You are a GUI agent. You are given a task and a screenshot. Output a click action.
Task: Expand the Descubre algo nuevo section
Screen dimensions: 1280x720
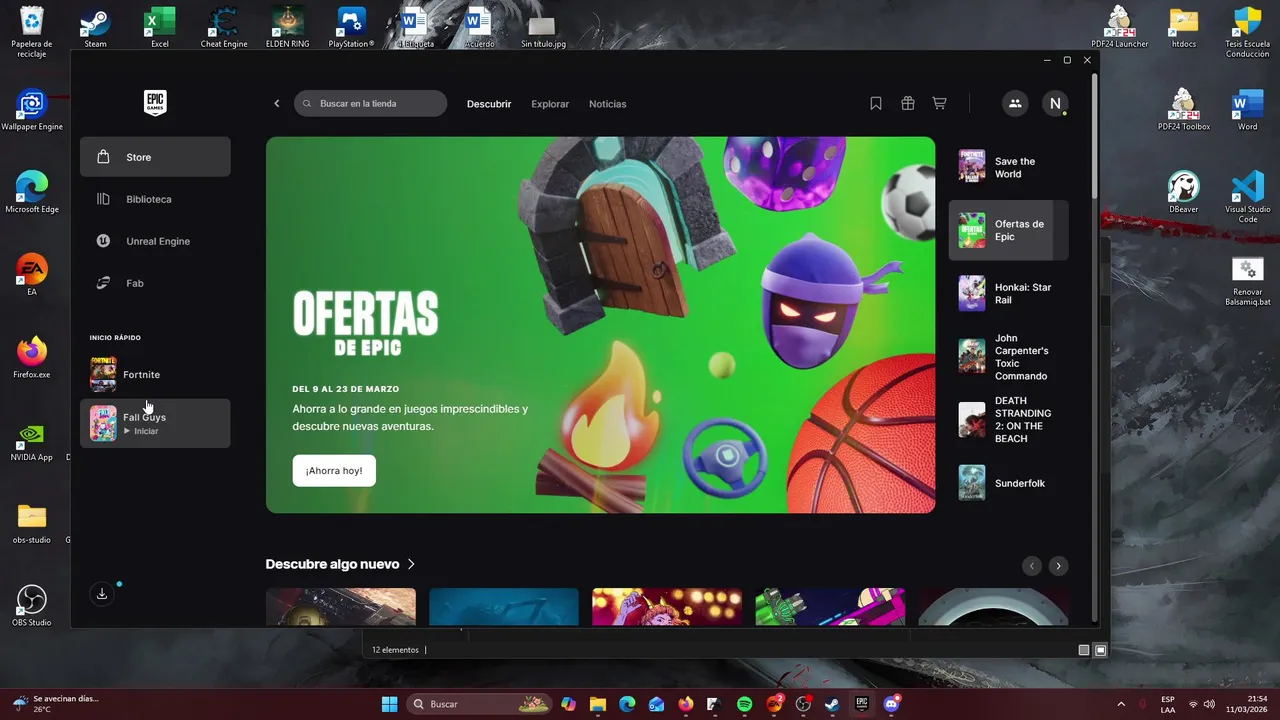[340, 564]
